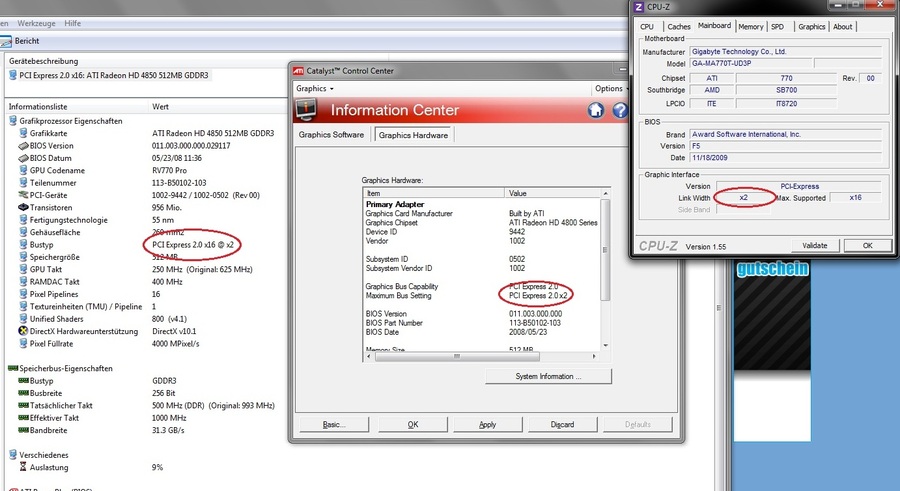Click the Bustyp icon under Speicherbus-Eigenschaften
Screen dimensions: 900x491
point(23,380)
